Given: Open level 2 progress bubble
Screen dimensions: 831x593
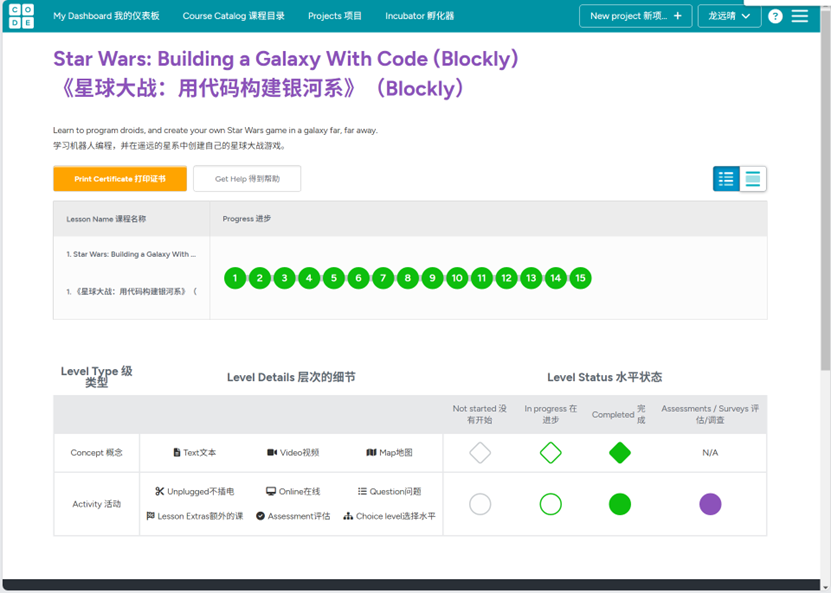Looking at the screenshot, I should 260,278.
